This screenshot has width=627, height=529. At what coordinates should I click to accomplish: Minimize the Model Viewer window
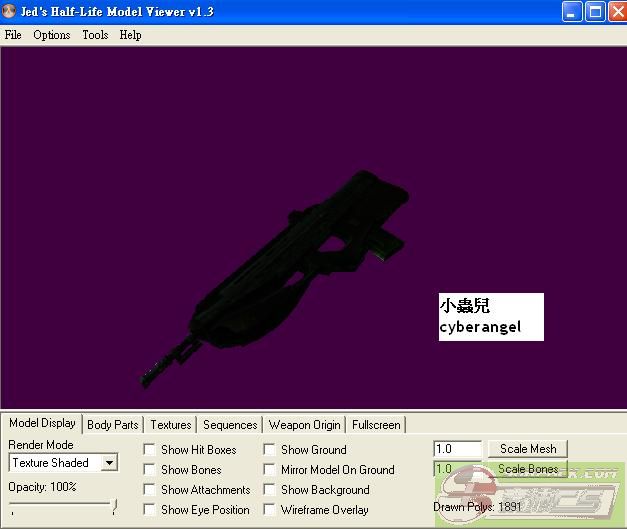[570, 12]
